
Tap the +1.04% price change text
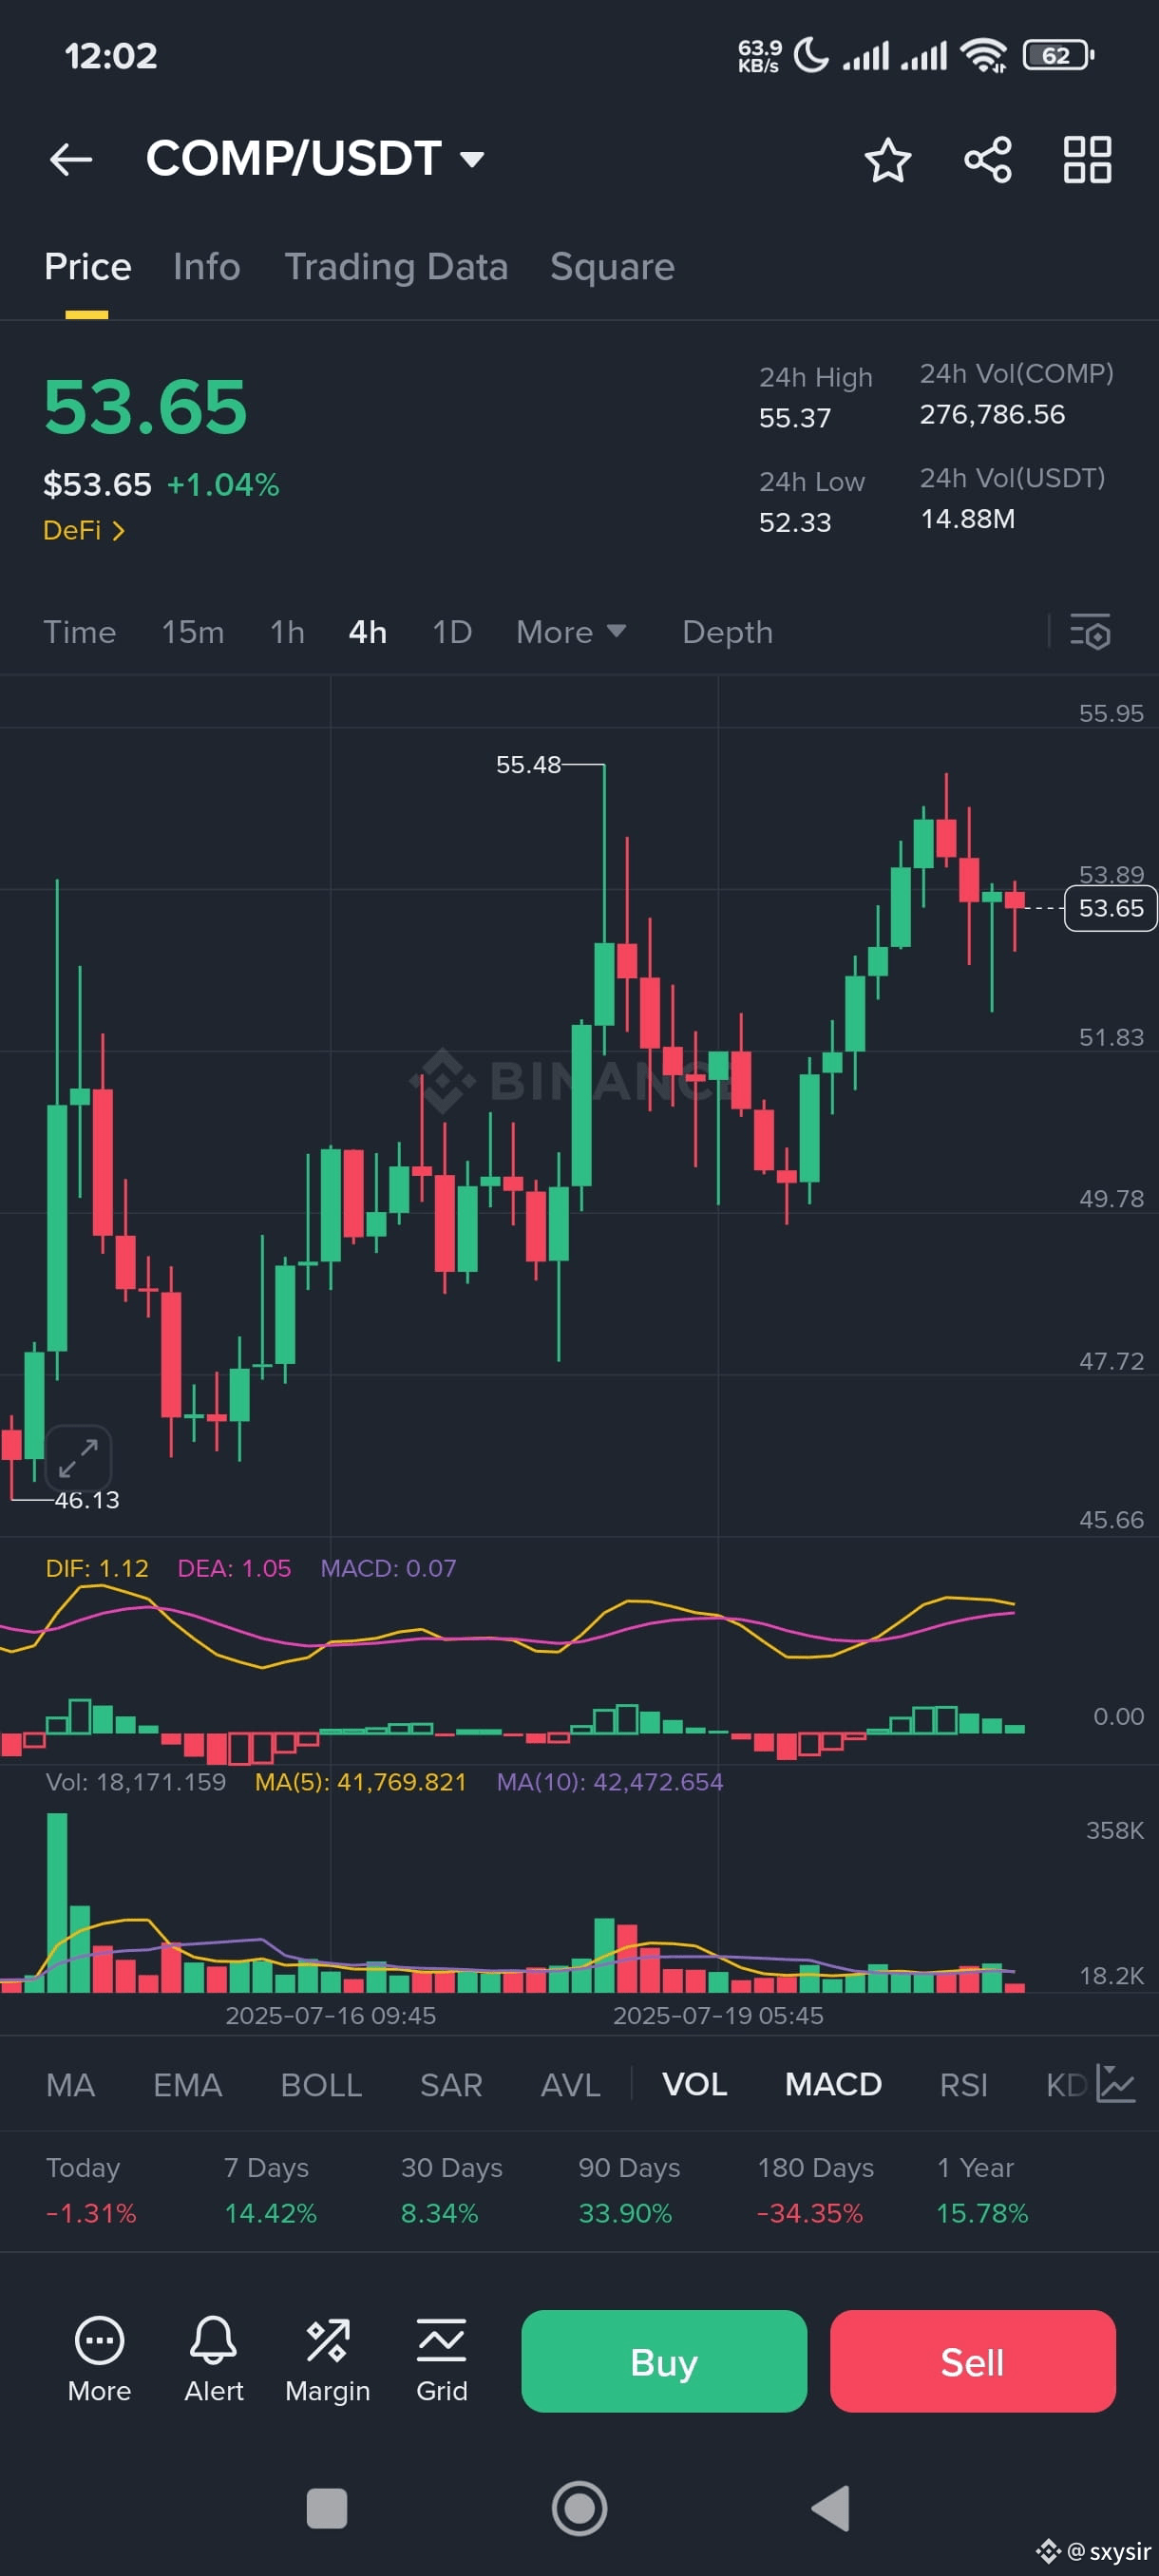click(x=223, y=485)
